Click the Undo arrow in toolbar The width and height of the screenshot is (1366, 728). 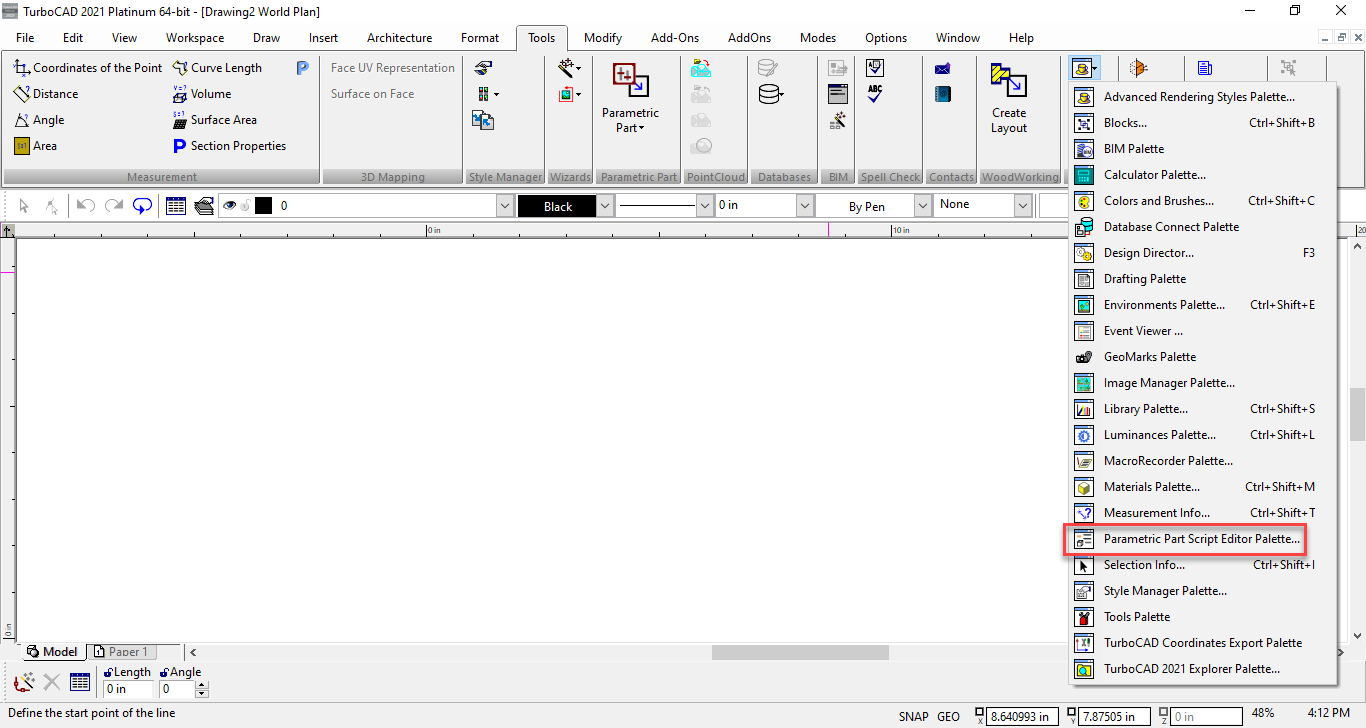[x=86, y=206]
